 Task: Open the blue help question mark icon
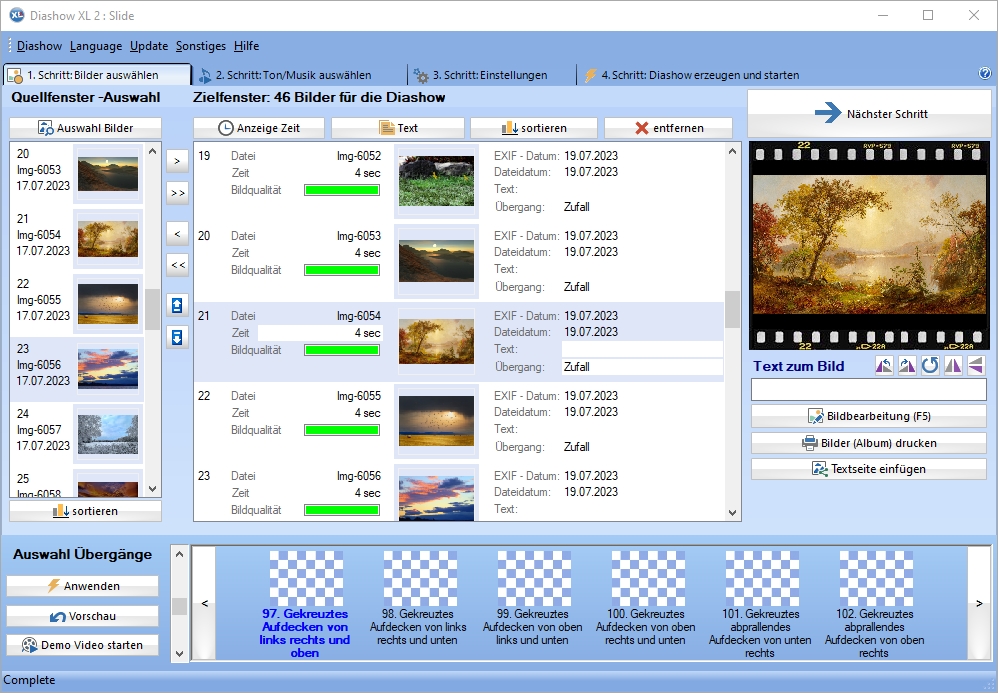[x=985, y=73]
